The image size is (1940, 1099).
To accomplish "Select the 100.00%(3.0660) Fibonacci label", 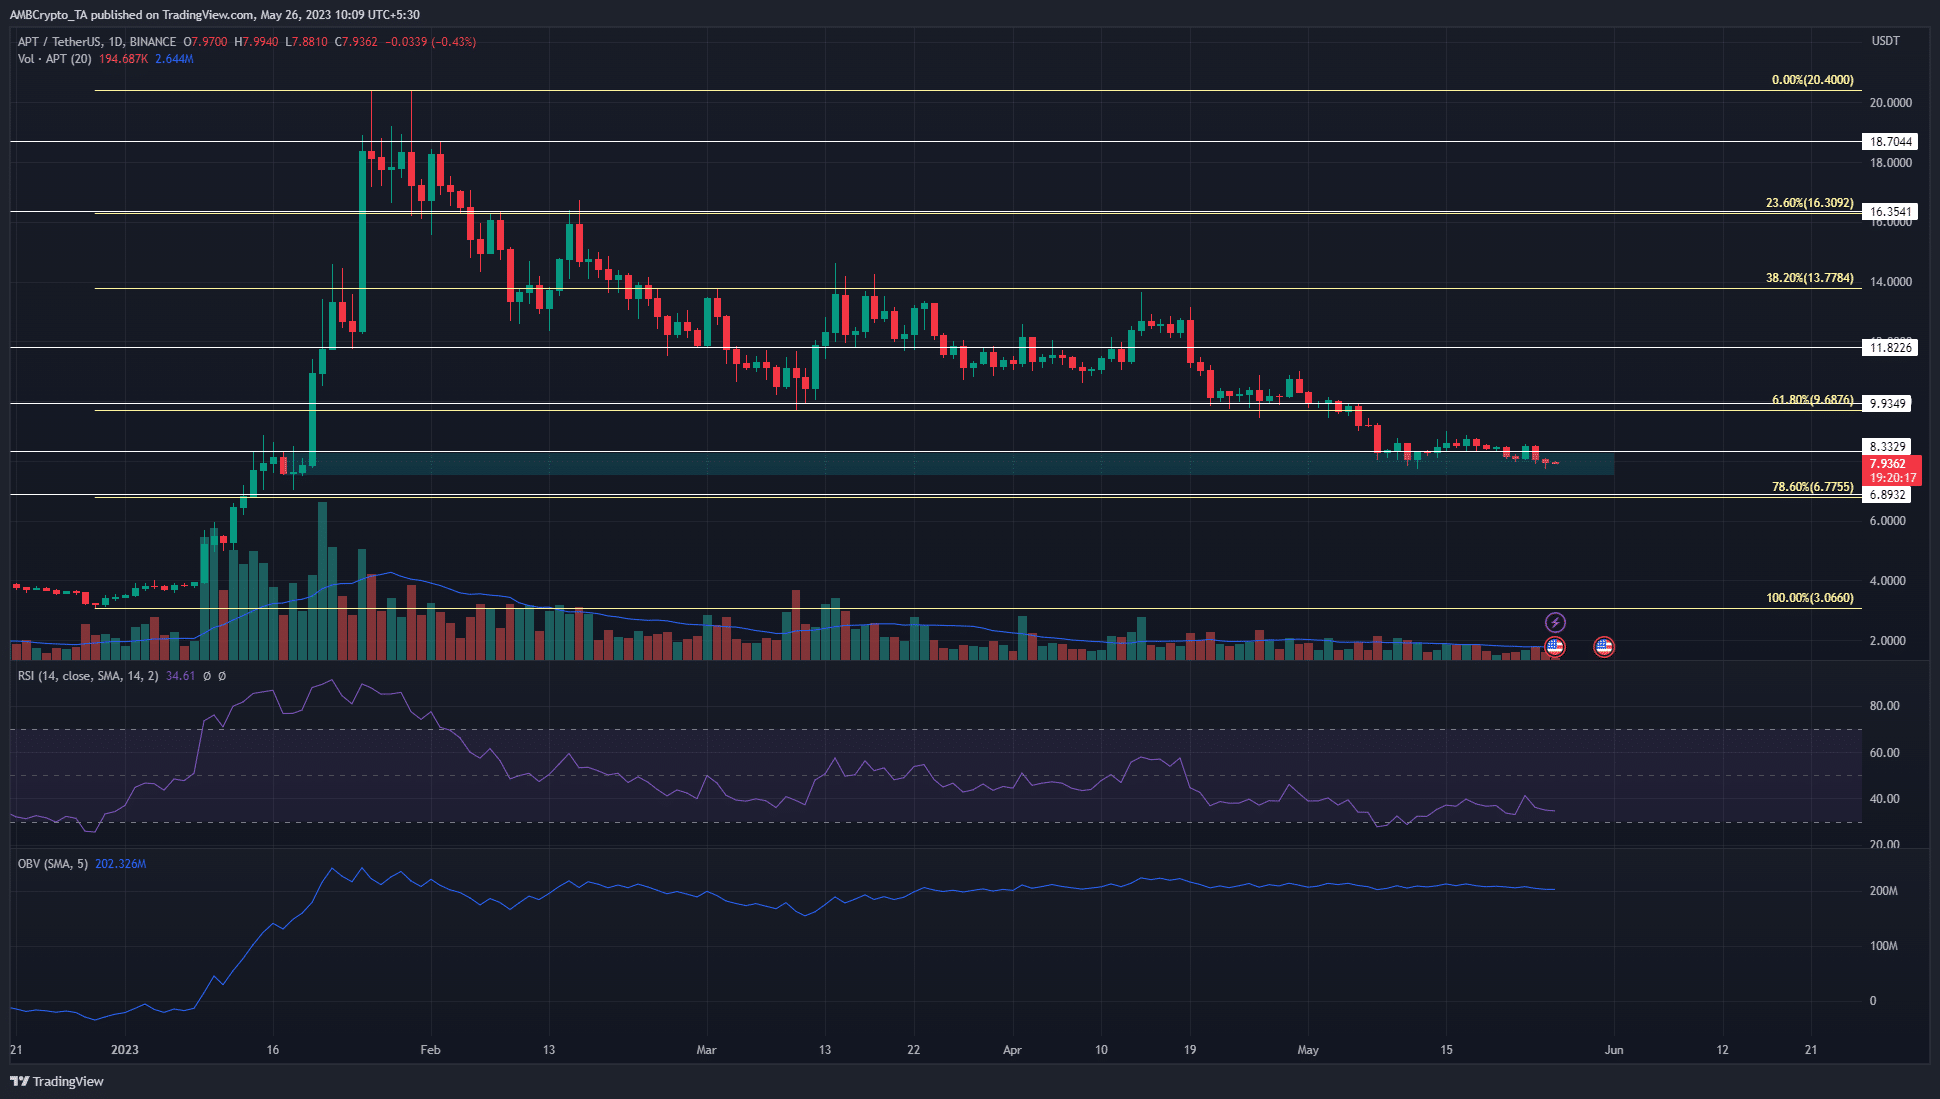I will pyautogui.click(x=1809, y=598).
